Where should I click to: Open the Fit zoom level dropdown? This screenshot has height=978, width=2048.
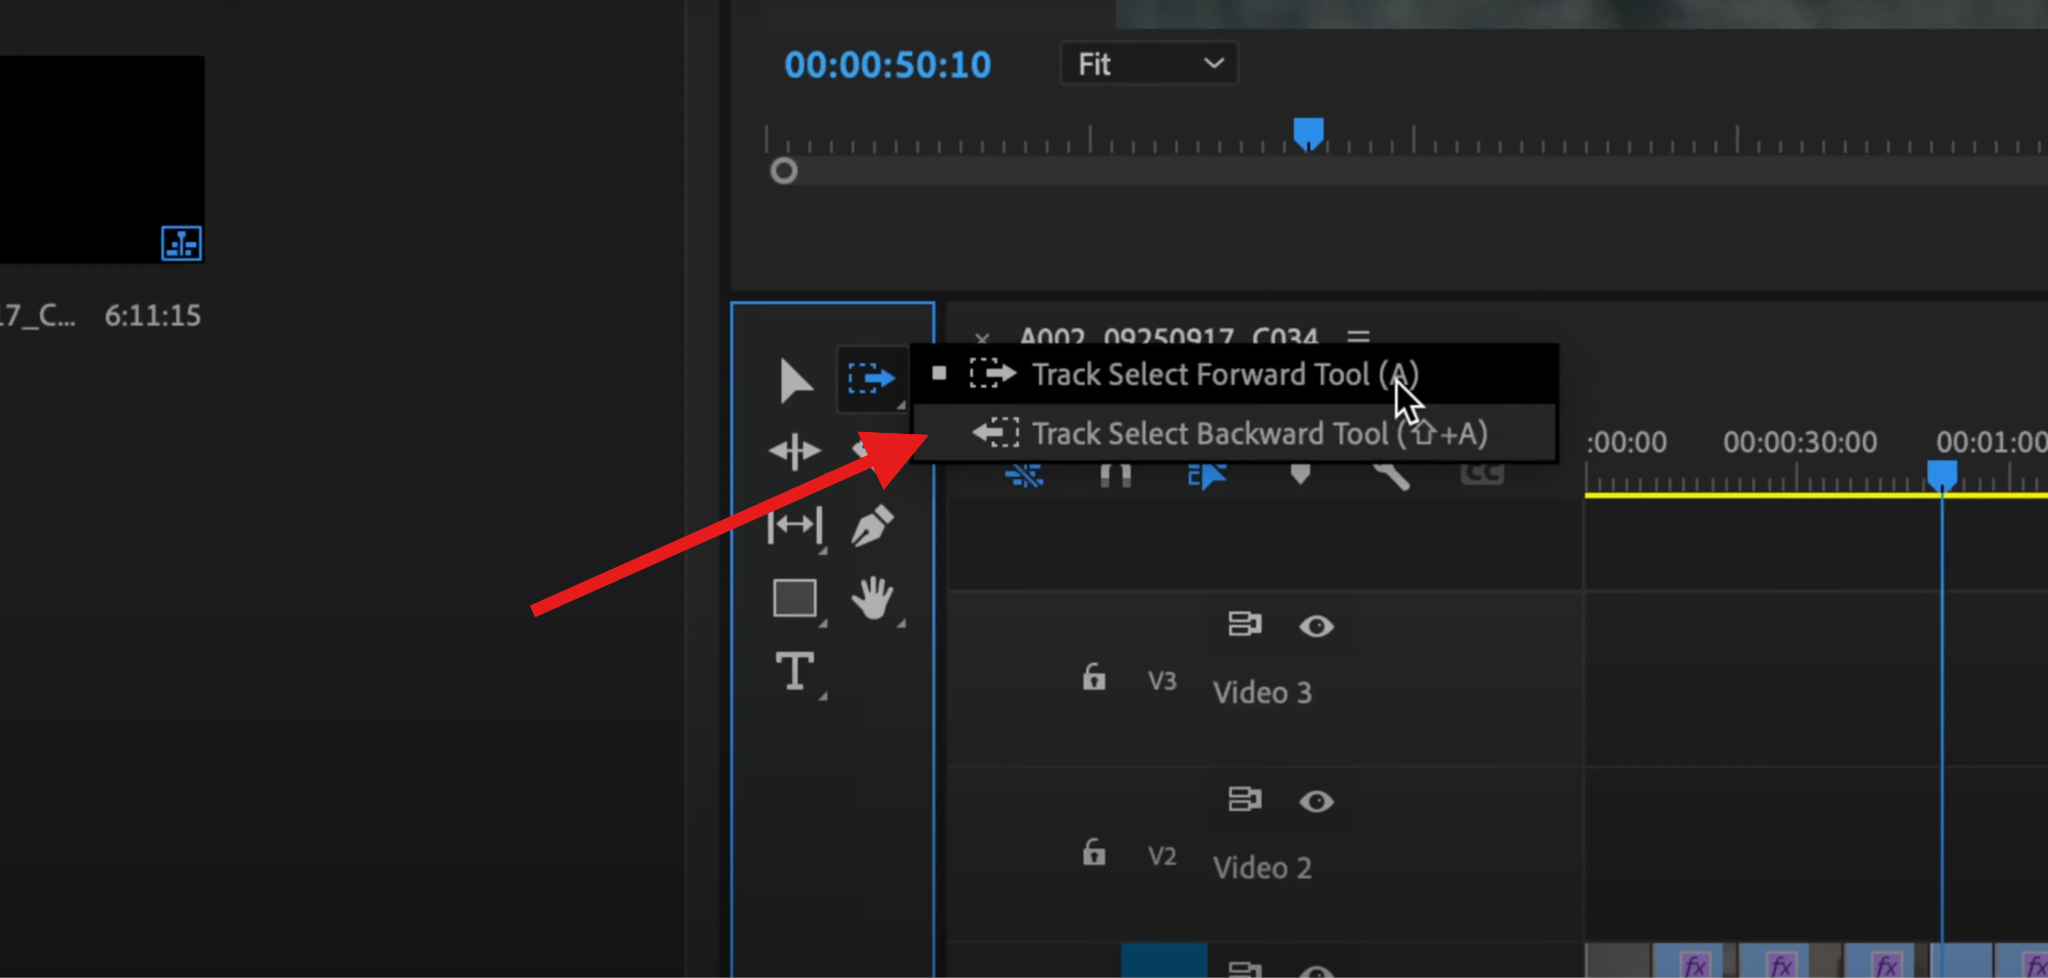coord(1148,63)
